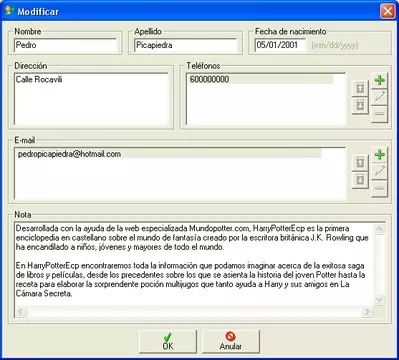
Task: Add a new phone number with green plus
Action: tap(379, 80)
